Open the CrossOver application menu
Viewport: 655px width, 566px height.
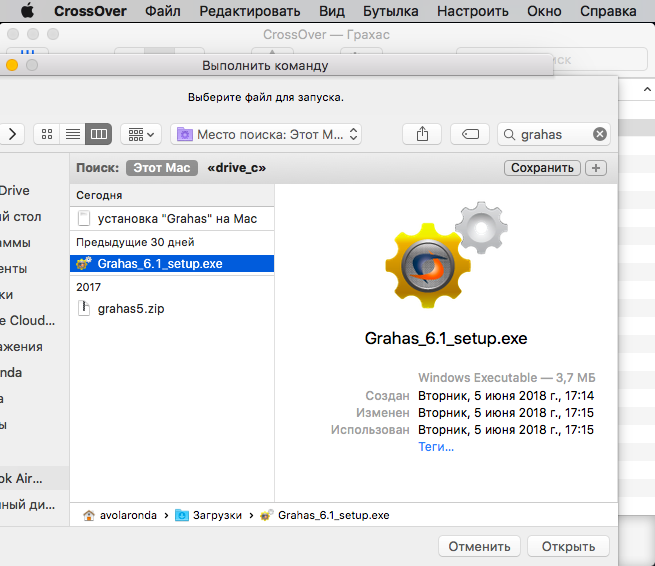pyautogui.click(x=90, y=11)
